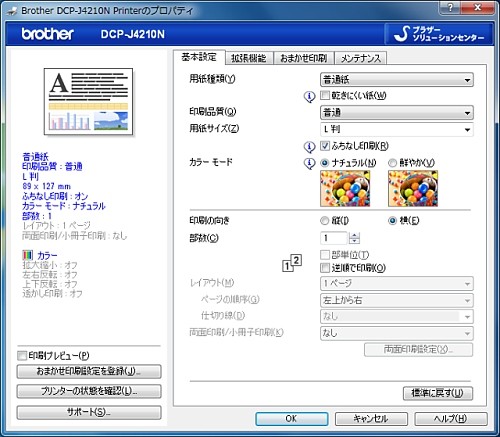Switch to メンテナンス tab
Viewport: 500px width, 437px height.
361,58
